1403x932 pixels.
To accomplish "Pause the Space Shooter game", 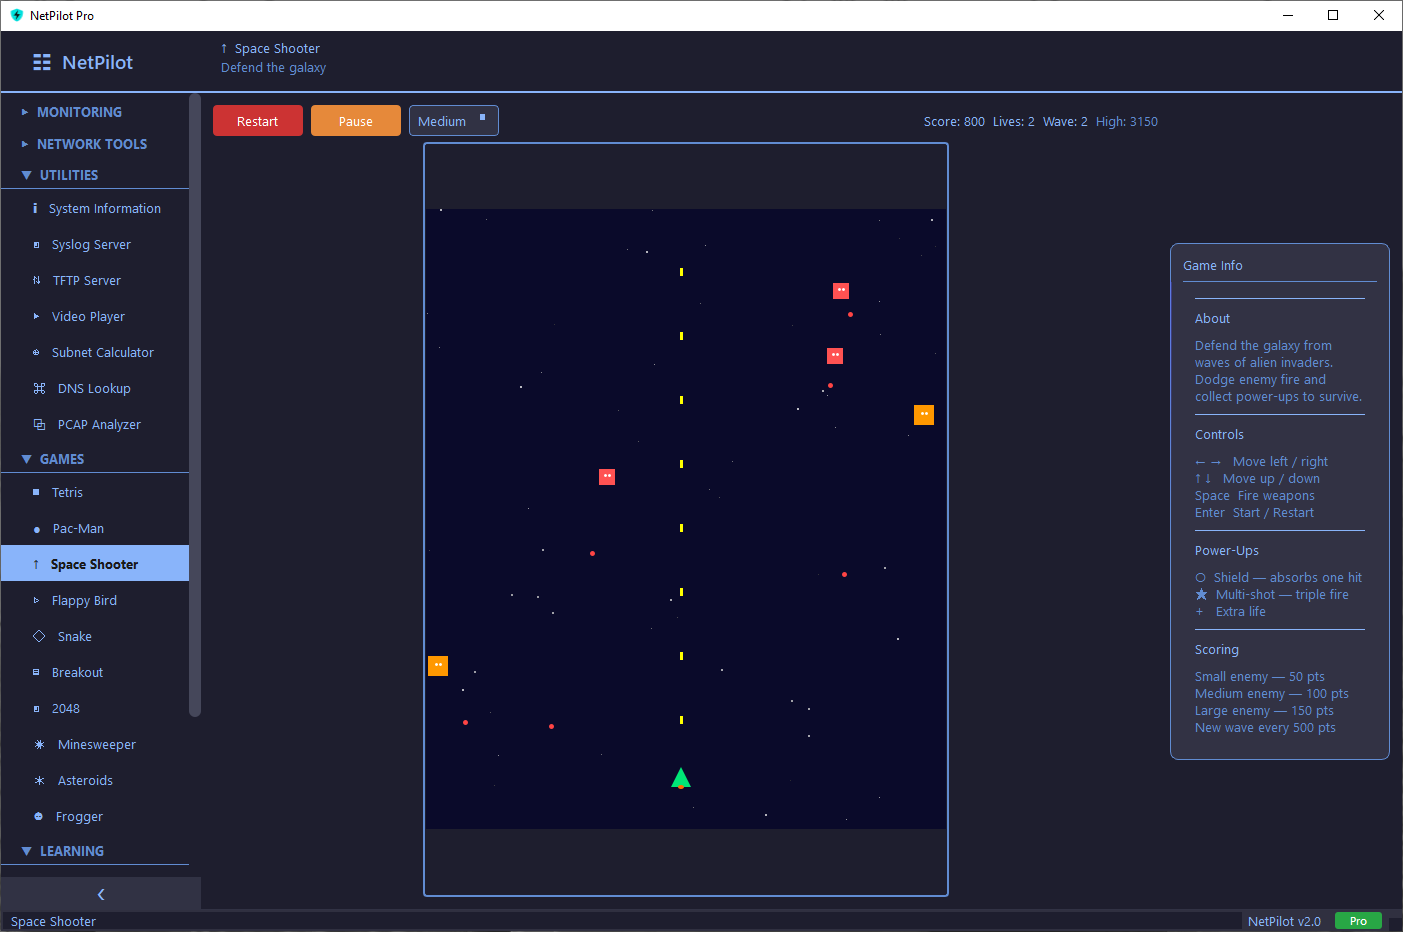I will [x=355, y=120].
